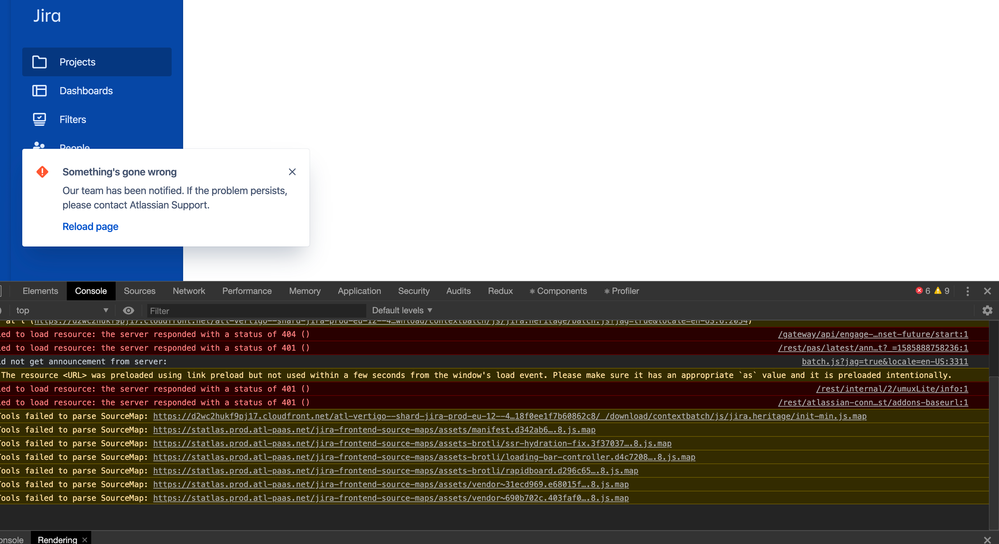
Task: Open the React Profiler tab
Action: (622, 291)
